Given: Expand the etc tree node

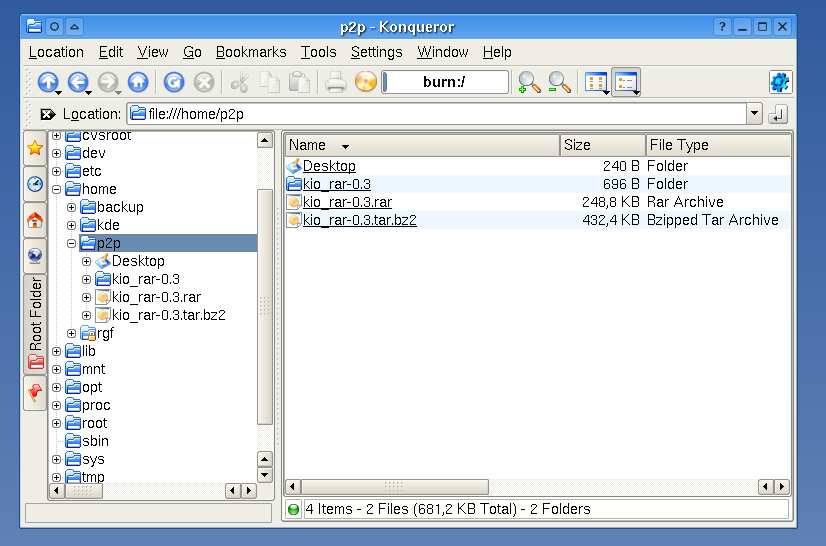Looking at the screenshot, I should [x=56, y=171].
